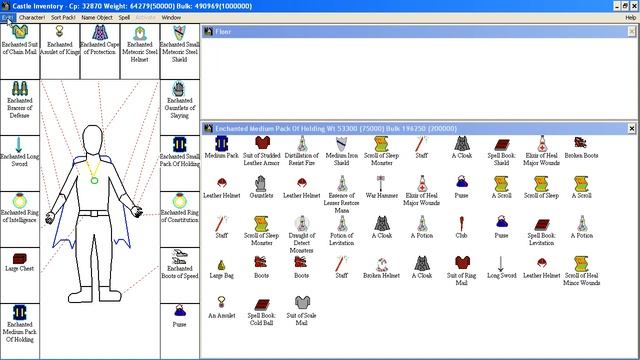Click the Castle Inventory app icon
640x360 pixels.
(5, 6)
